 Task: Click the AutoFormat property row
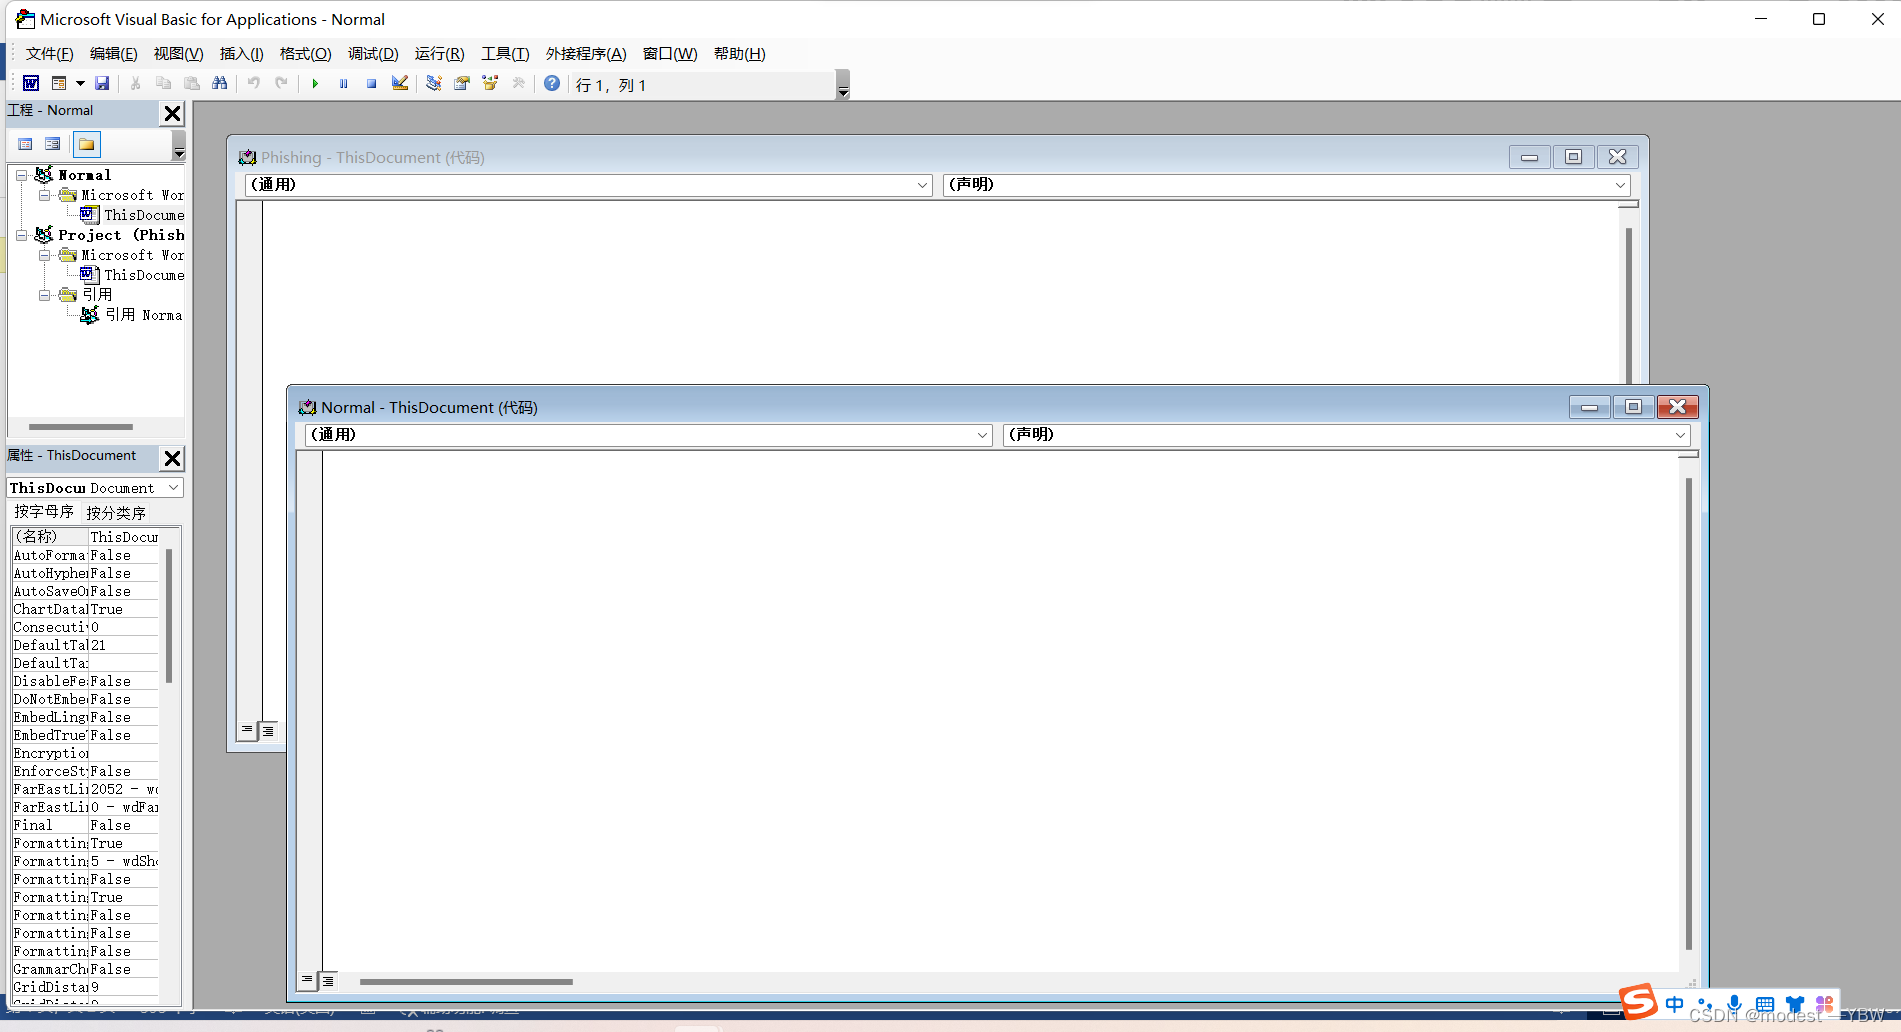(x=85, y=555)
